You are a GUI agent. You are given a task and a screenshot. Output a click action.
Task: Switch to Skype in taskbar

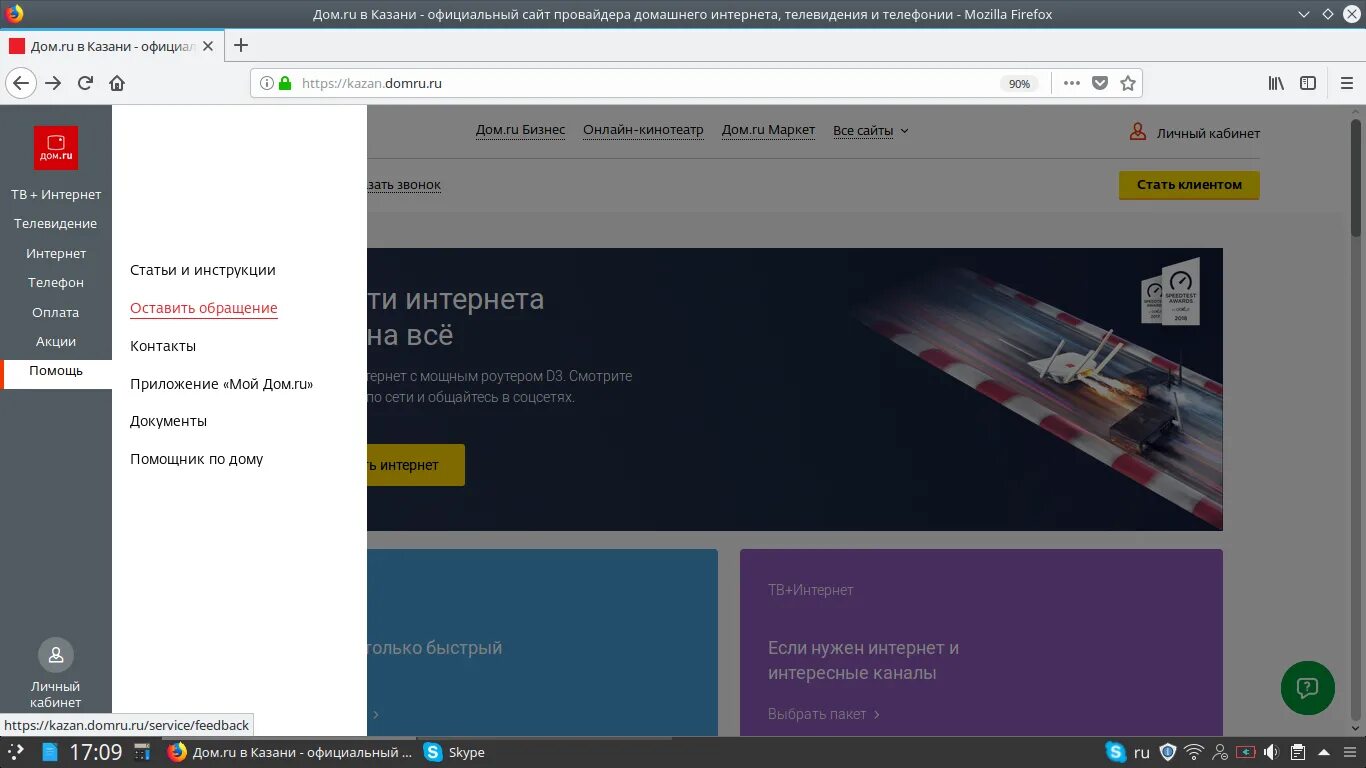coord(455,752)
